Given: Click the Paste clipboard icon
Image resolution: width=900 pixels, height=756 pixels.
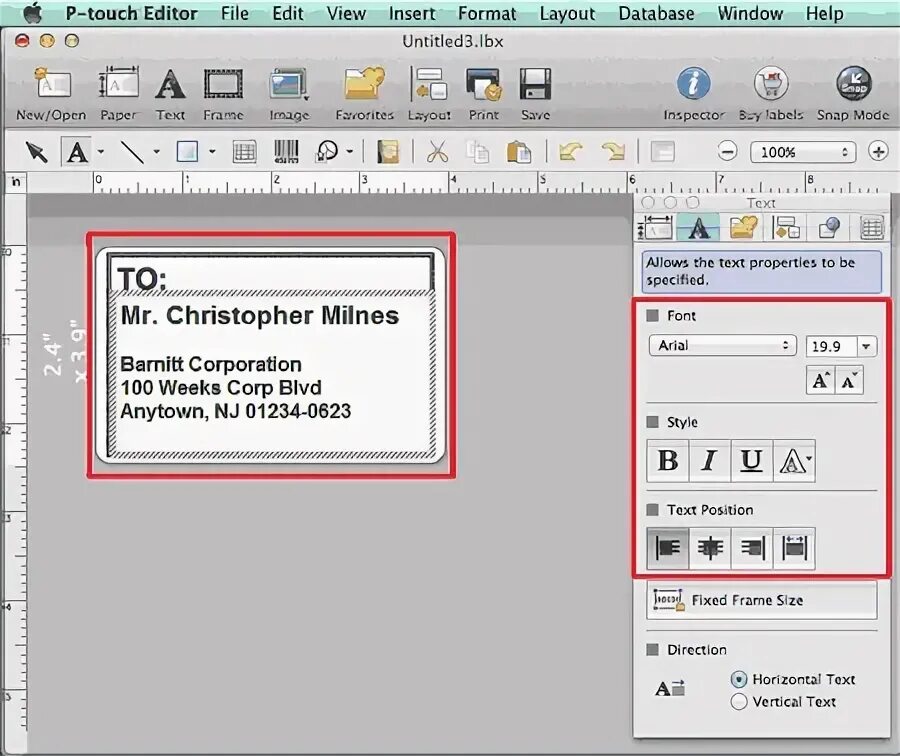Looking at the screenshot, I should pyautogui.click(x=518, y=152).
